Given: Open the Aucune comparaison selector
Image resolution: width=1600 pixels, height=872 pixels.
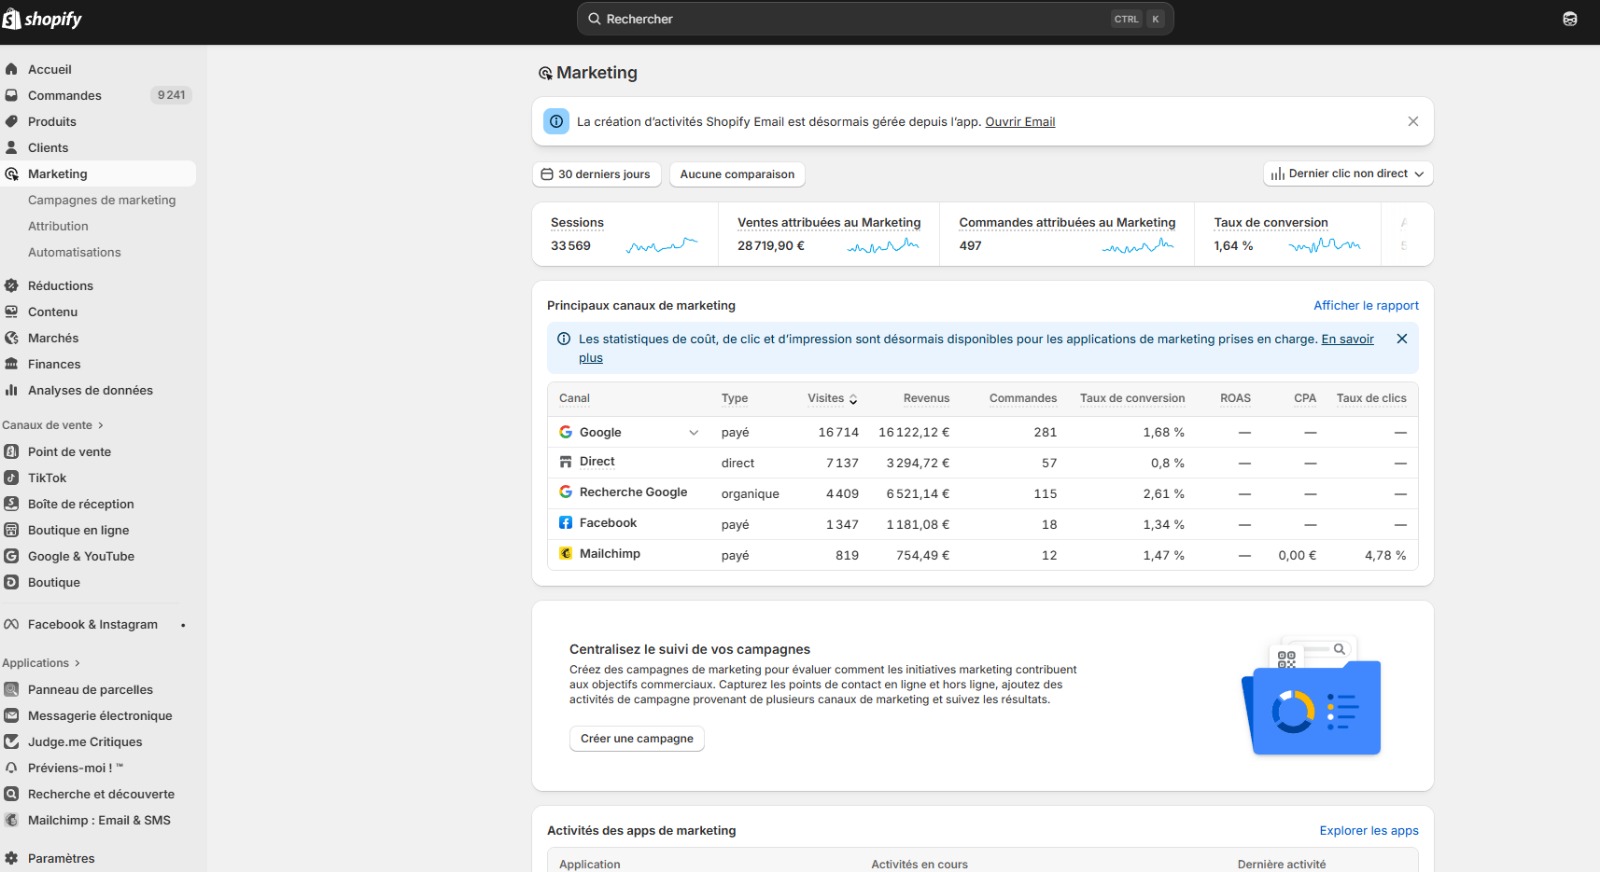Looking at the screenshot, I should tap(737, 174).
